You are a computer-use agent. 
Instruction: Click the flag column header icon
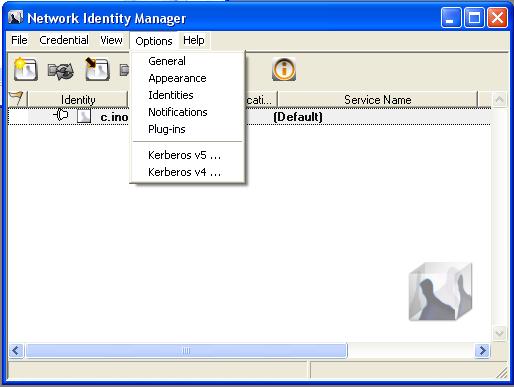point(16,99)
